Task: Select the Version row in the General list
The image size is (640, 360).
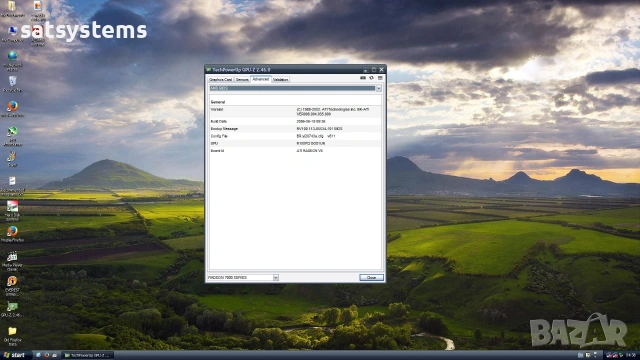Action: [x=296, y=112]
